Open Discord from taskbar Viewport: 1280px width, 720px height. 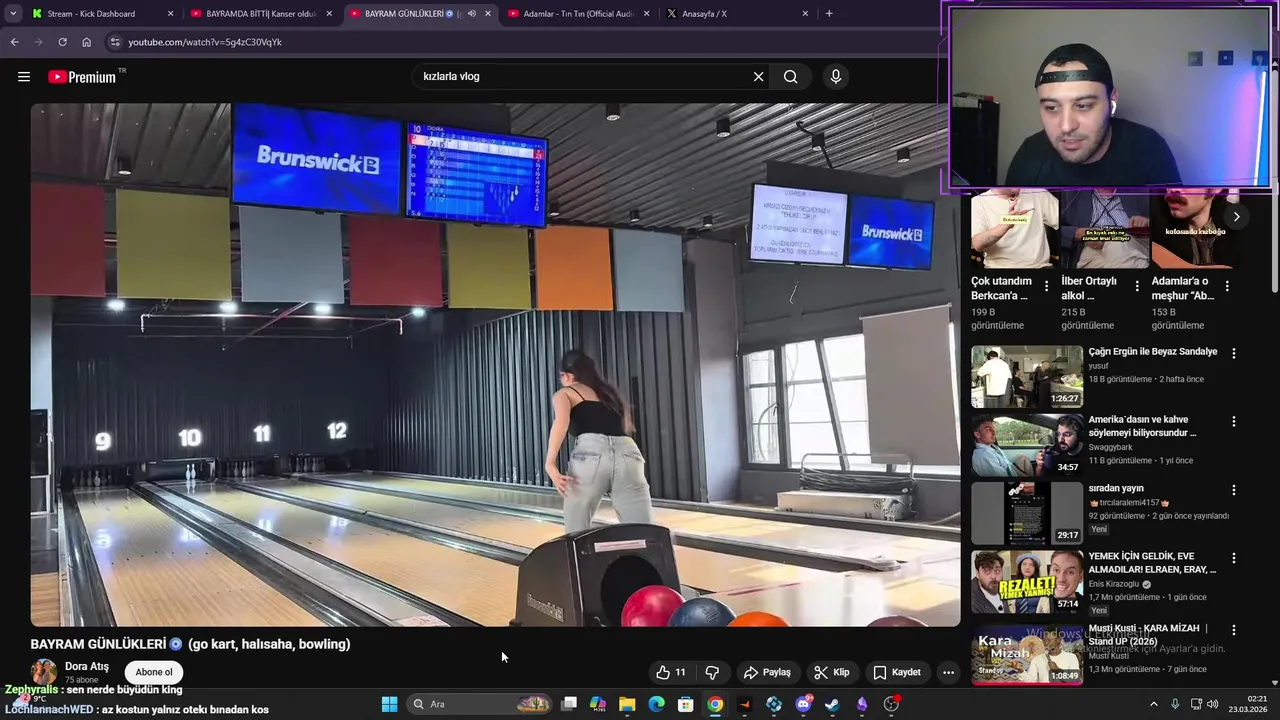click(x=803, y=704)
